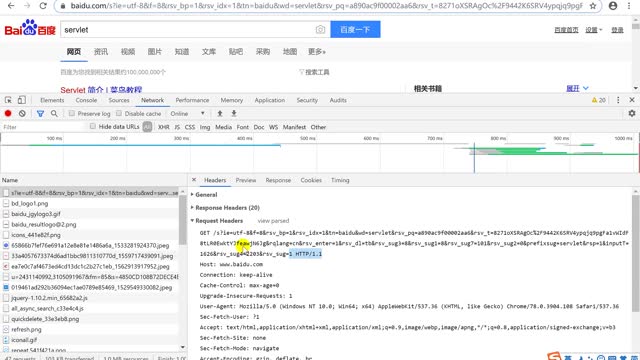This screenshot has height=360, width=640.
Task: Click the import HAR upload arrow icon
Action: click(220, 113)
